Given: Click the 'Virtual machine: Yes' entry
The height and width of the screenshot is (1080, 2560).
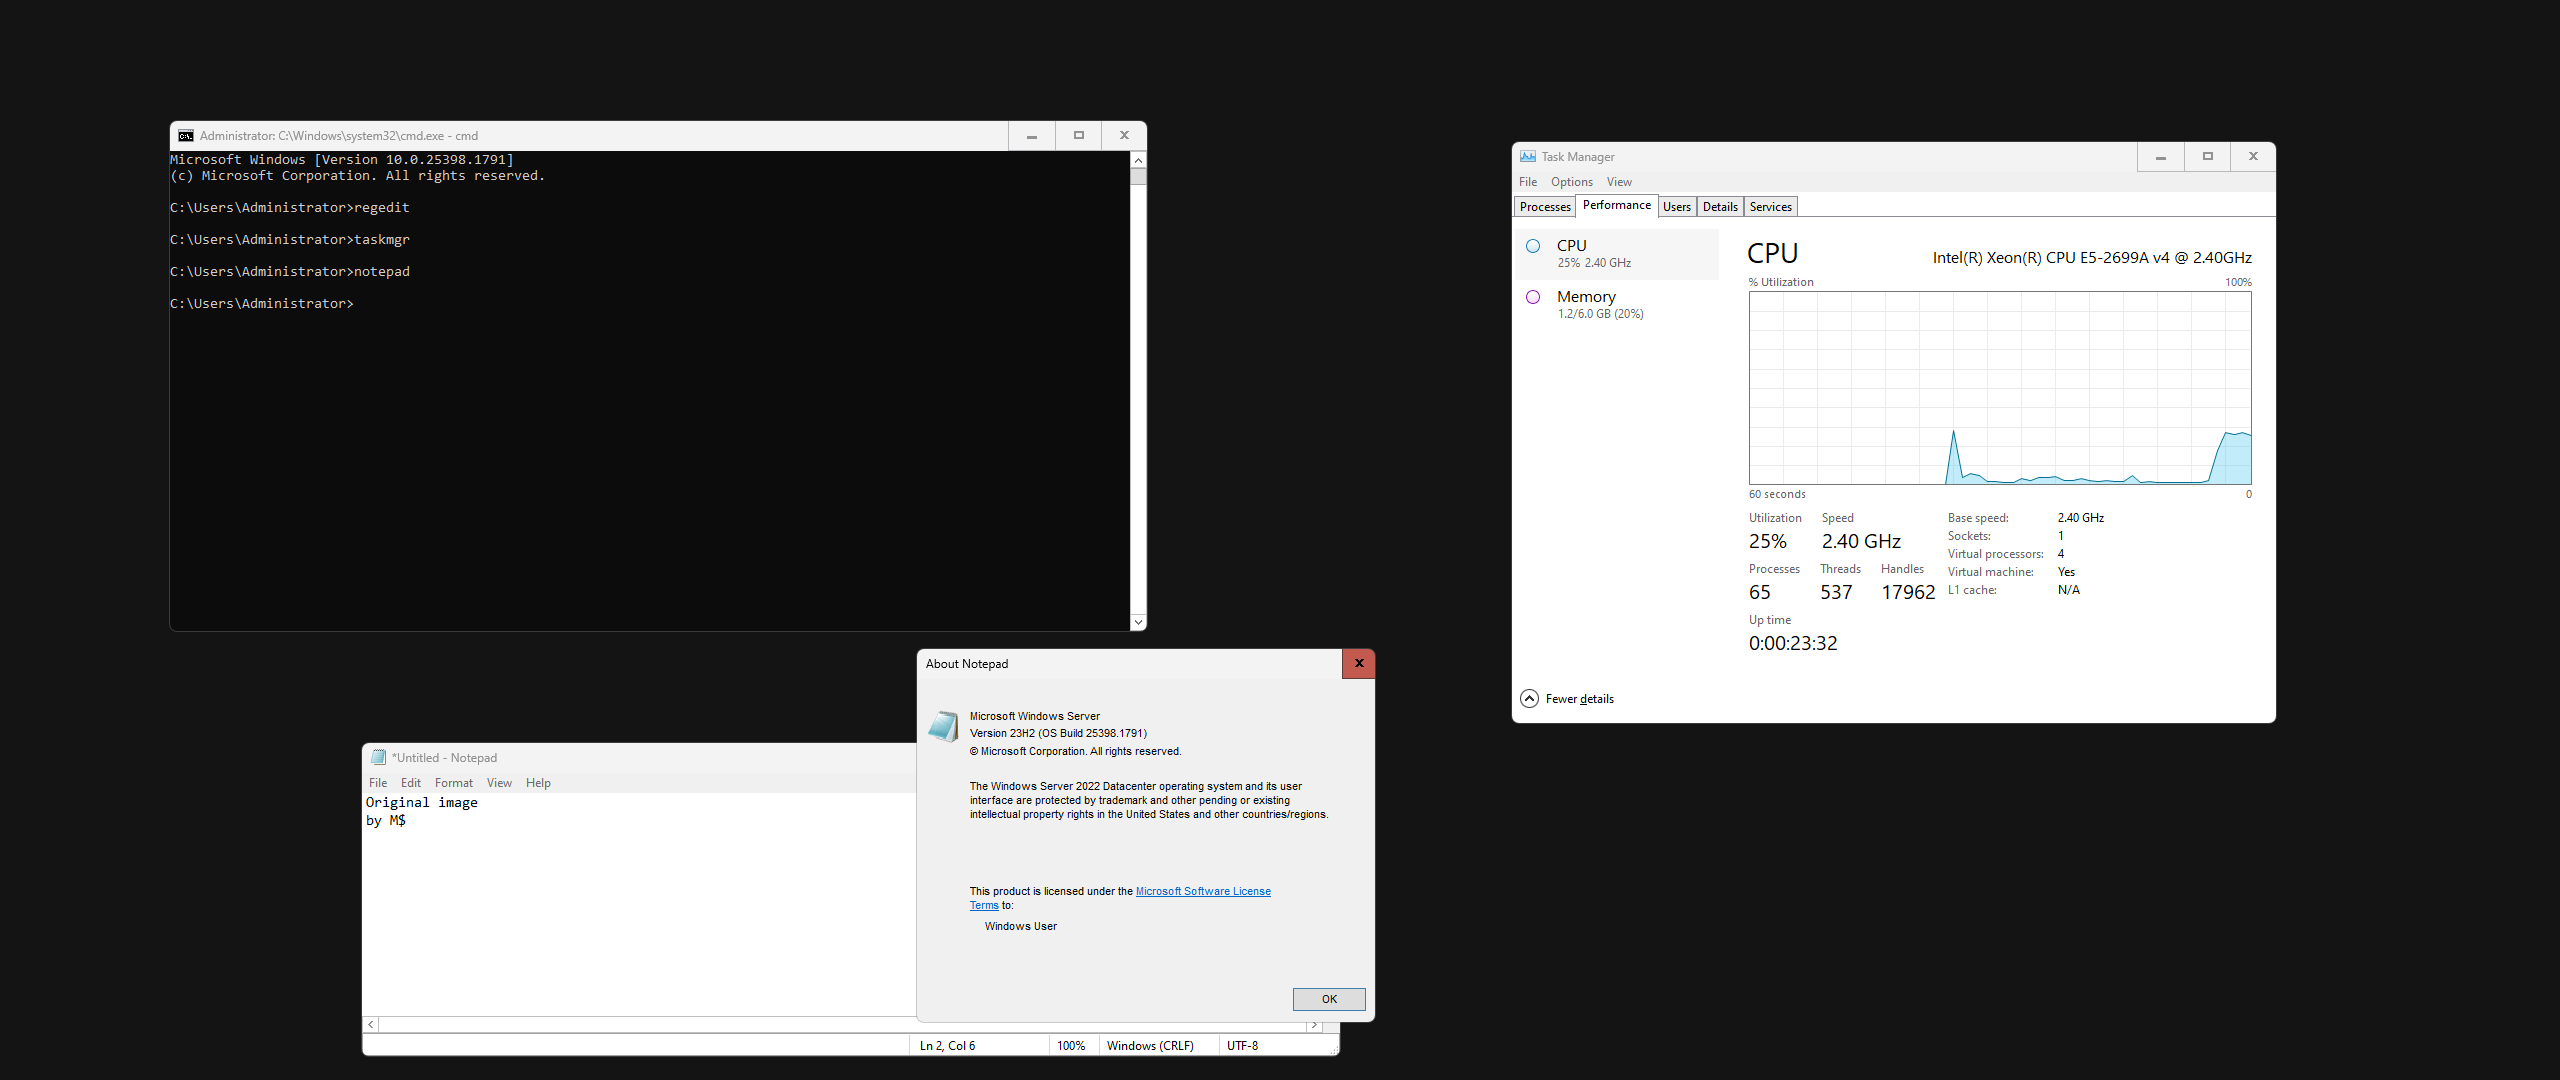Looking at the screenshot, I should pos(2011,572).
